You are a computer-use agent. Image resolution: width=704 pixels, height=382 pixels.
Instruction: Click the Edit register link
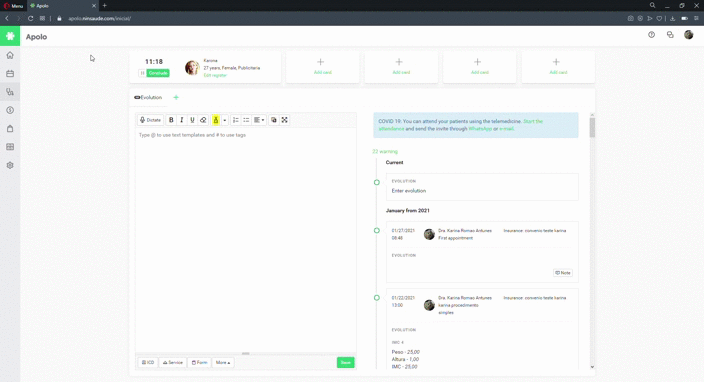click(215, 75)
